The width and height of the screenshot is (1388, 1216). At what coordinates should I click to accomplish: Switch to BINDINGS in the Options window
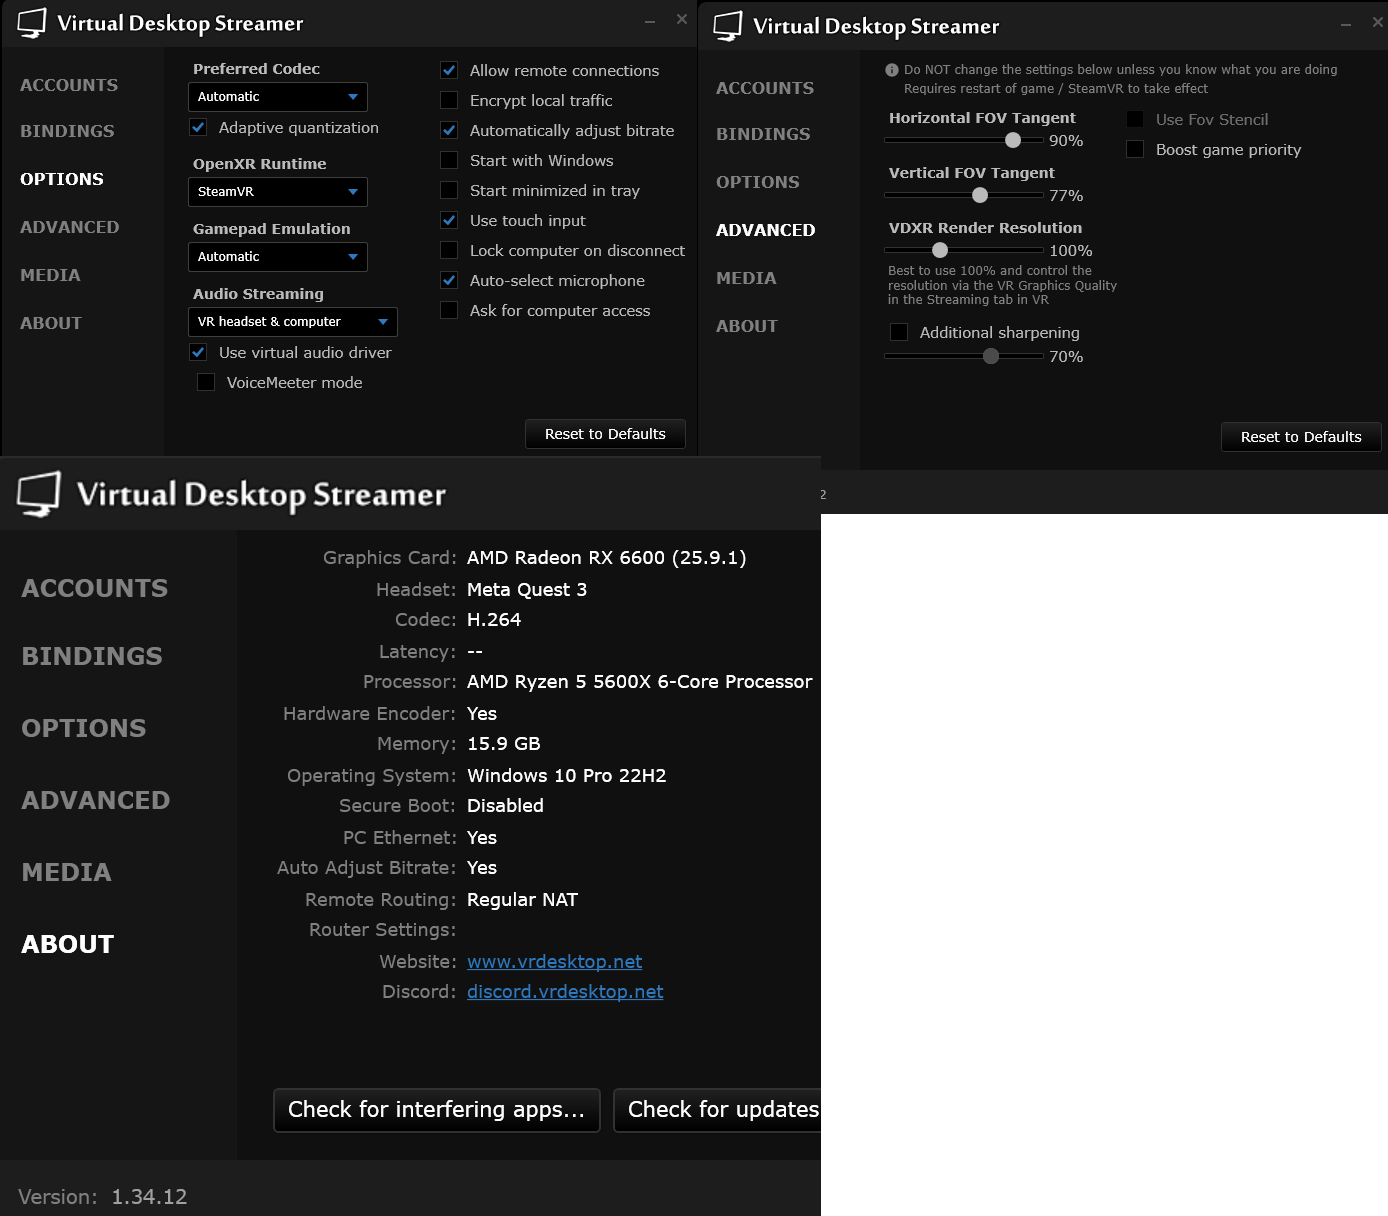point(67,132)
